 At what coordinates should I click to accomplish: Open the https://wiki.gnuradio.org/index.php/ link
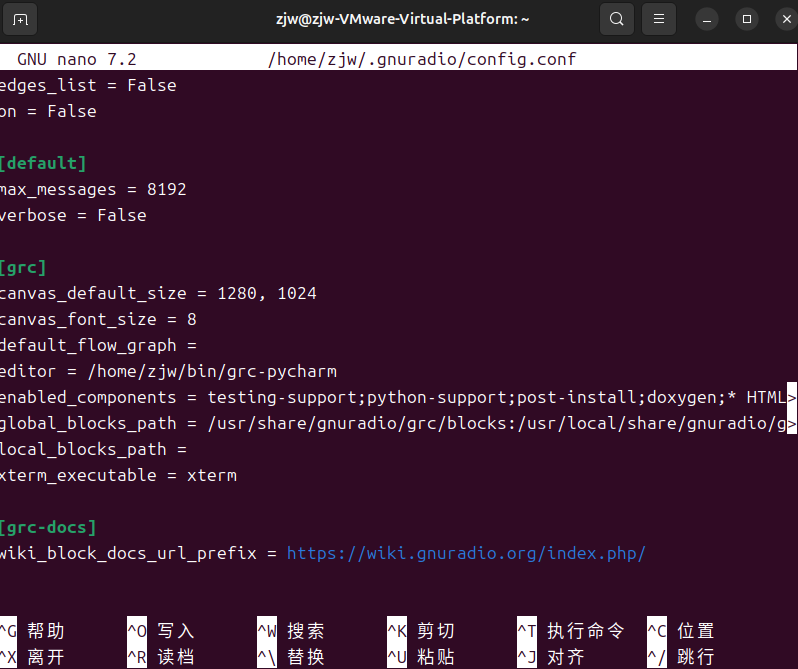click(466, 554)
